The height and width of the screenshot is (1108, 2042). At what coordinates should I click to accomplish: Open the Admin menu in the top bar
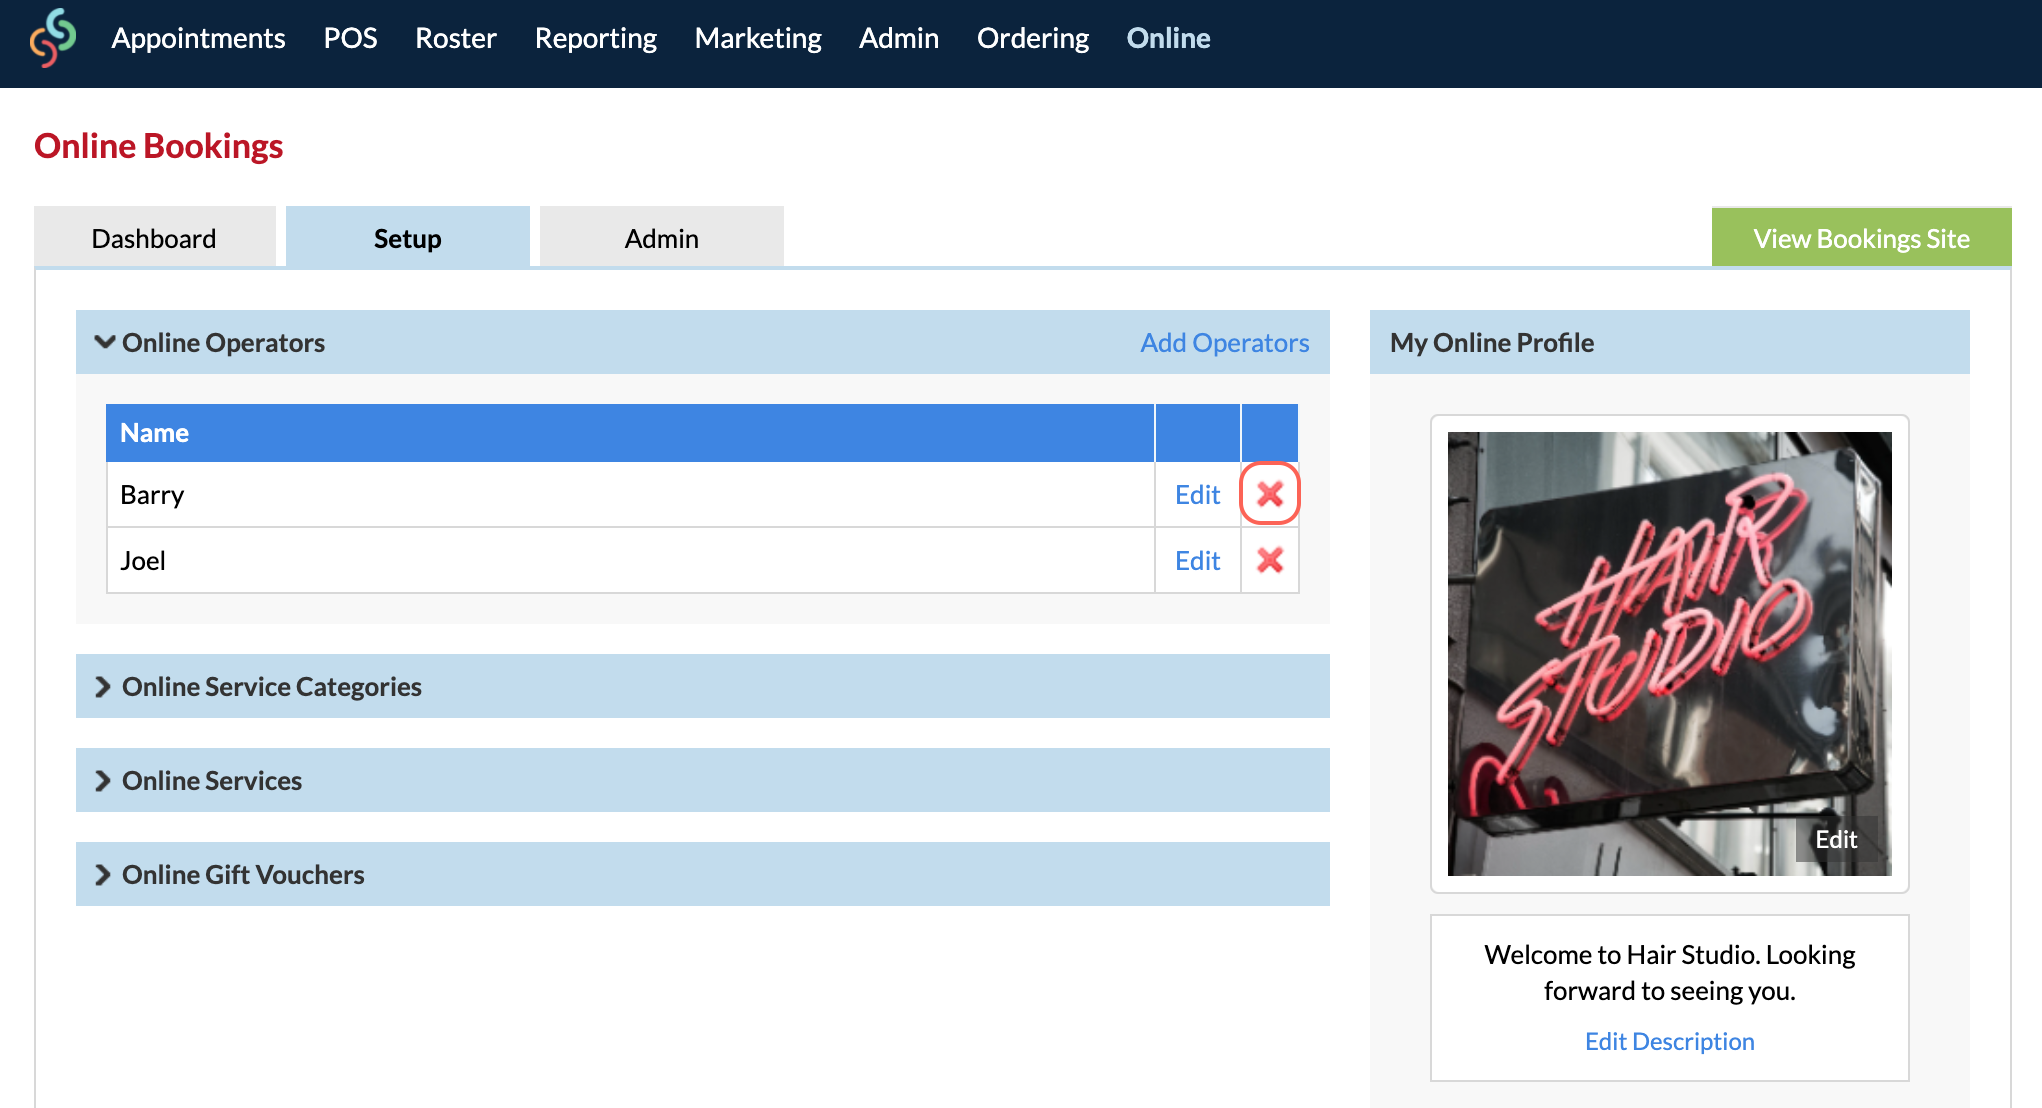pyautogui.click(x=899, y=38)
